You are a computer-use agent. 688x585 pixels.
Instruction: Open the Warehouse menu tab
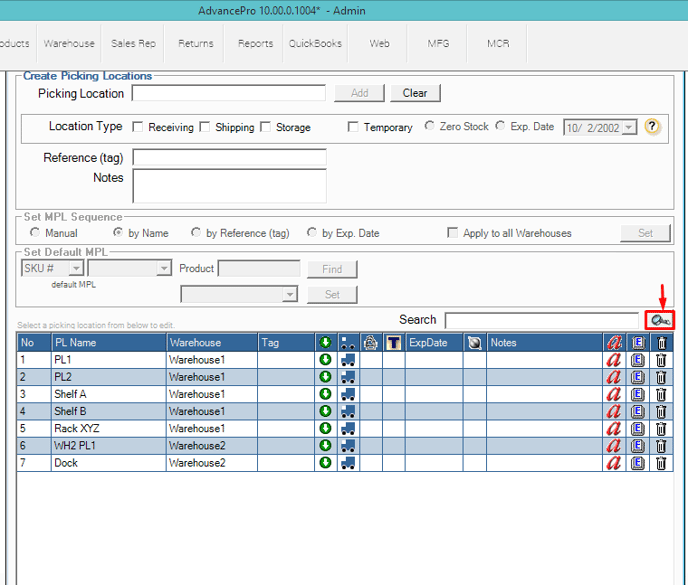[x=69, y=44]
